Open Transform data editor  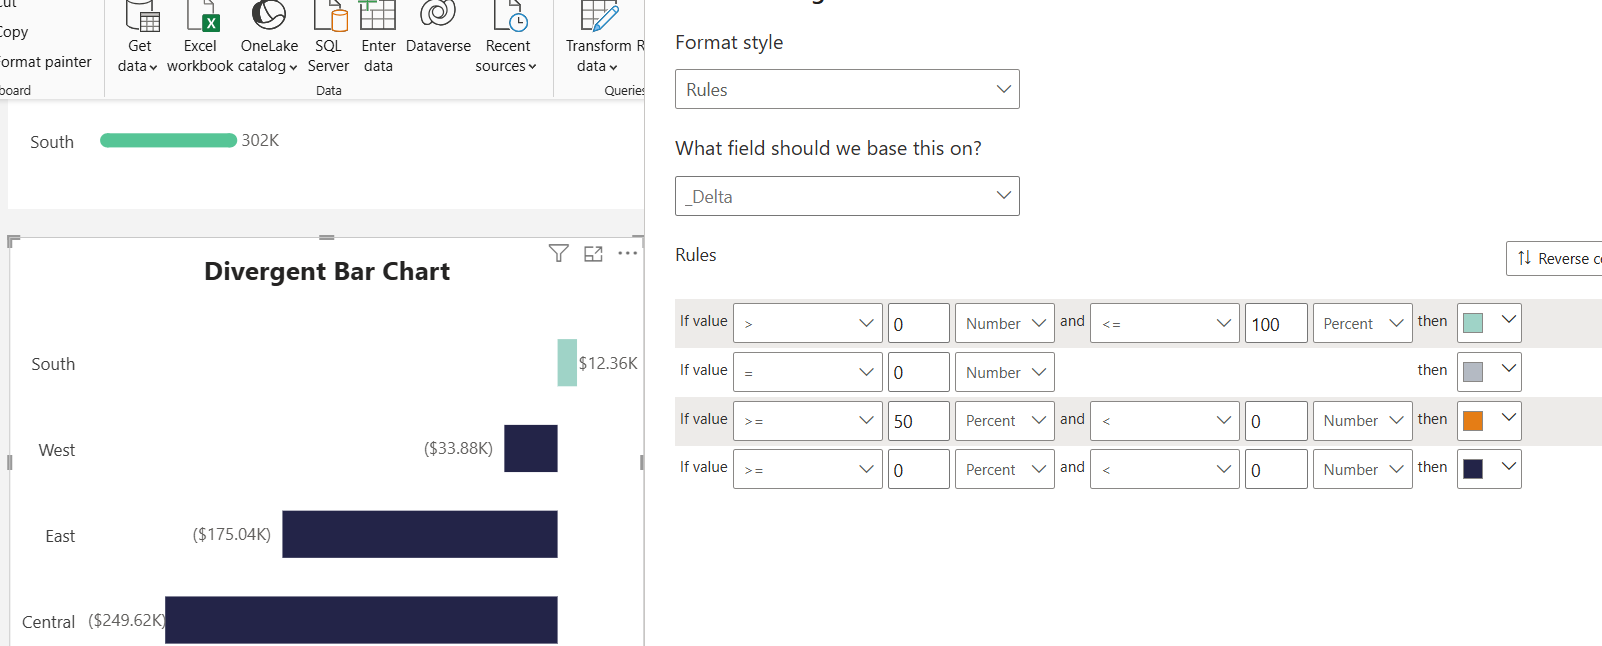tap(600, 38)
